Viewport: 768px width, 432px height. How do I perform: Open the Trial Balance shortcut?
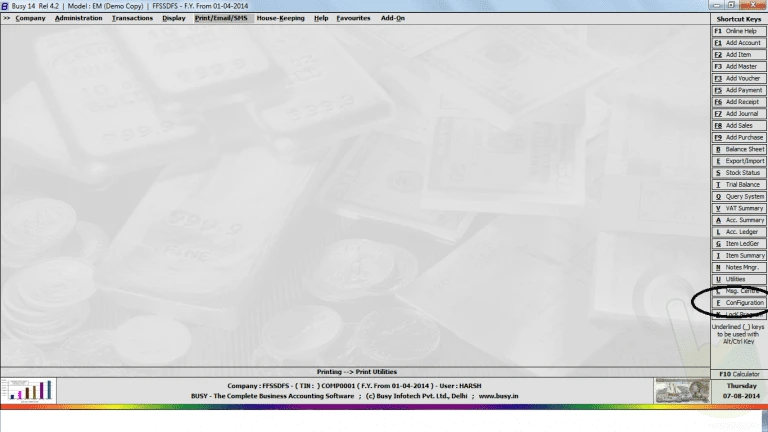tap(739, 185)
